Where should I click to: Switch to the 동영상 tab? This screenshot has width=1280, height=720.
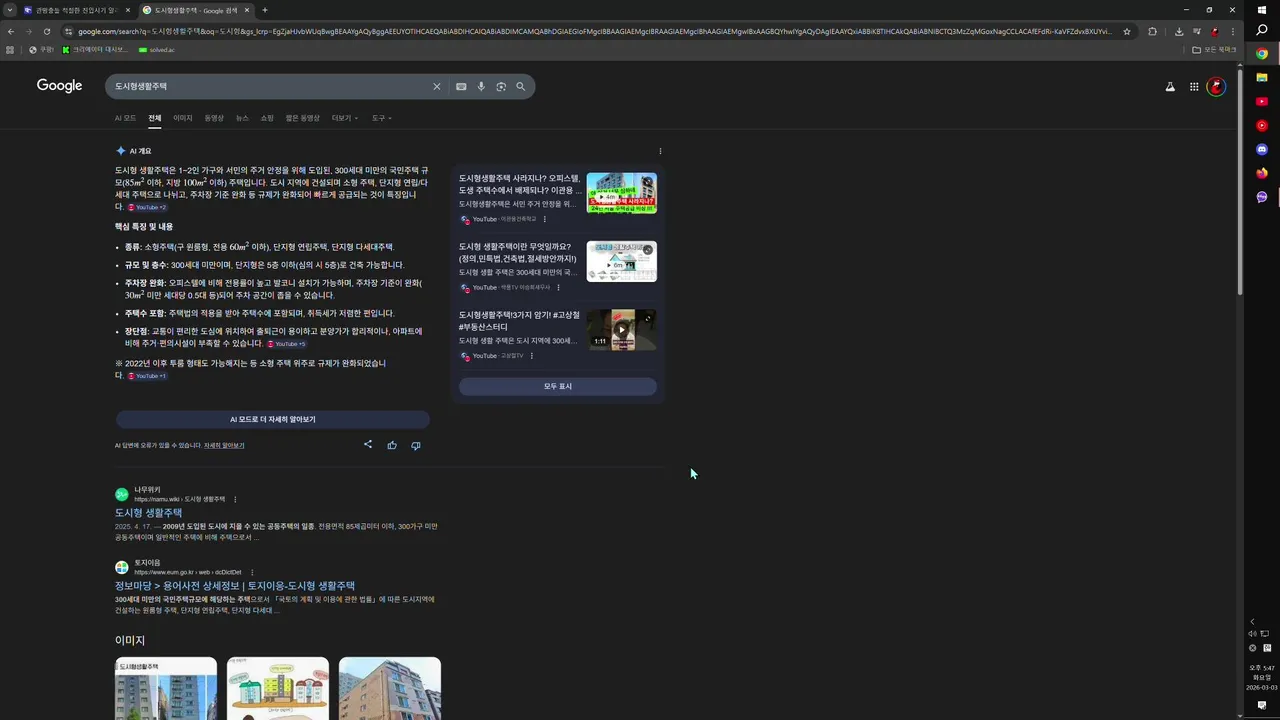(x=214, y=118)
